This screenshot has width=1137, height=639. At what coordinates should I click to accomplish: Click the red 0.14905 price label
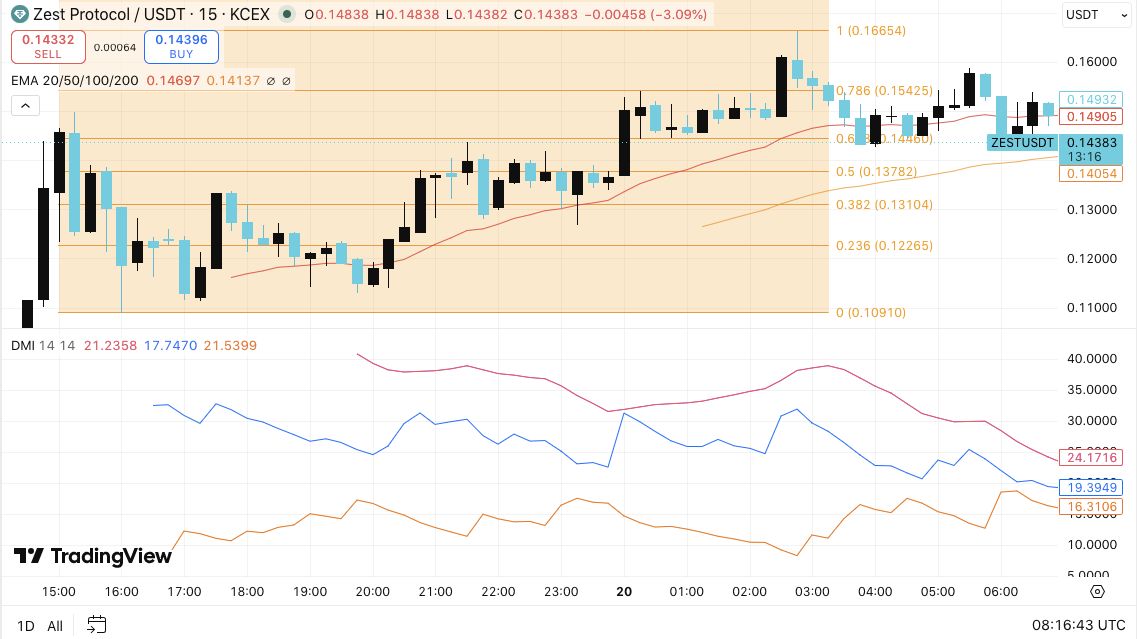pyautogui.click(x=1091, y=117)
